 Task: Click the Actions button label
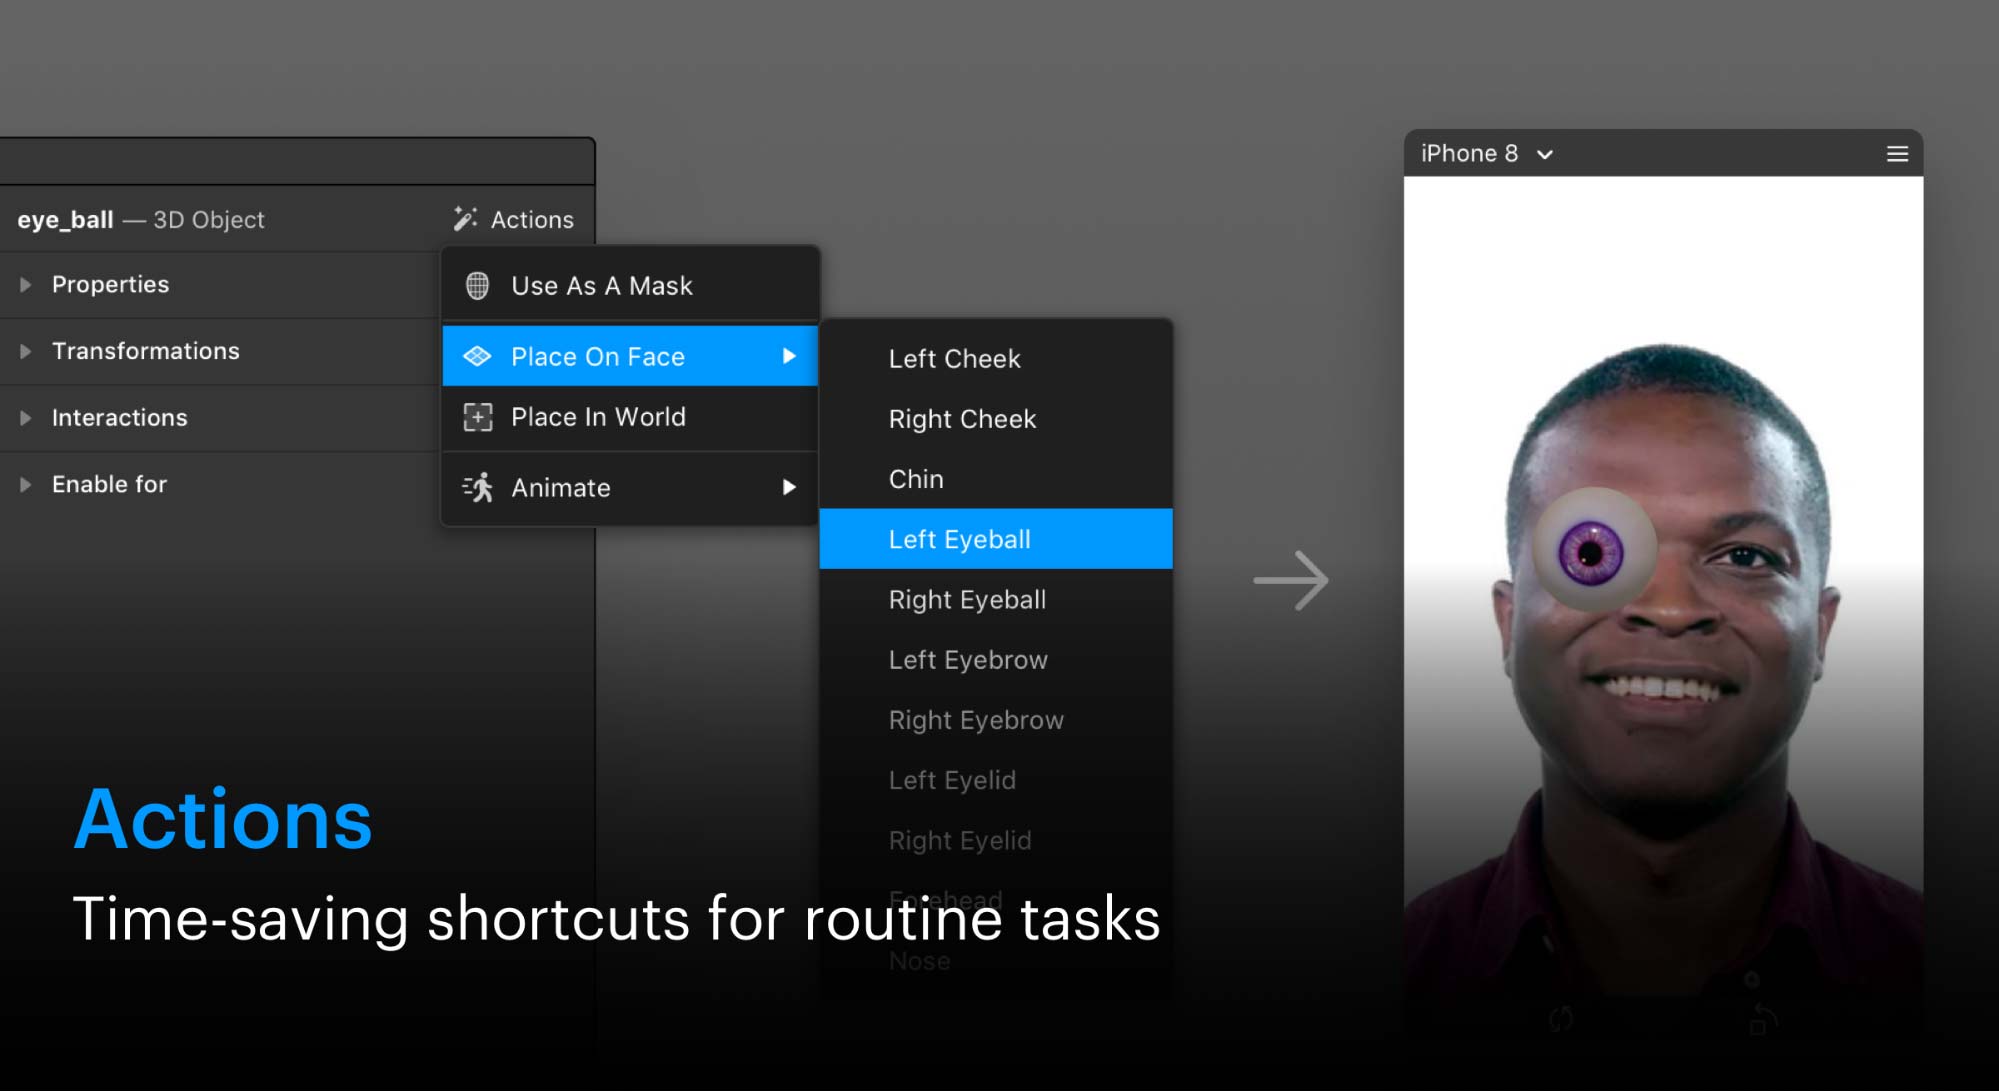[x=532, y=220]
